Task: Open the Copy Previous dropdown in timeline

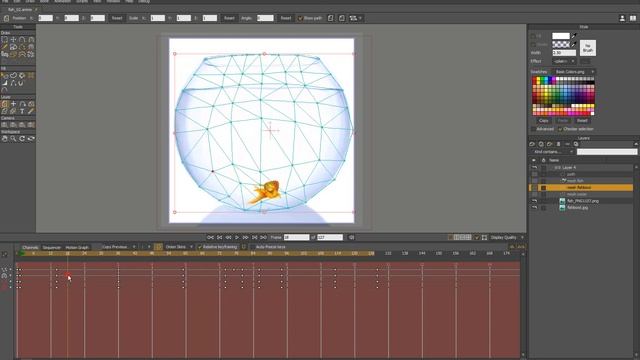Action: click(118, 247)
